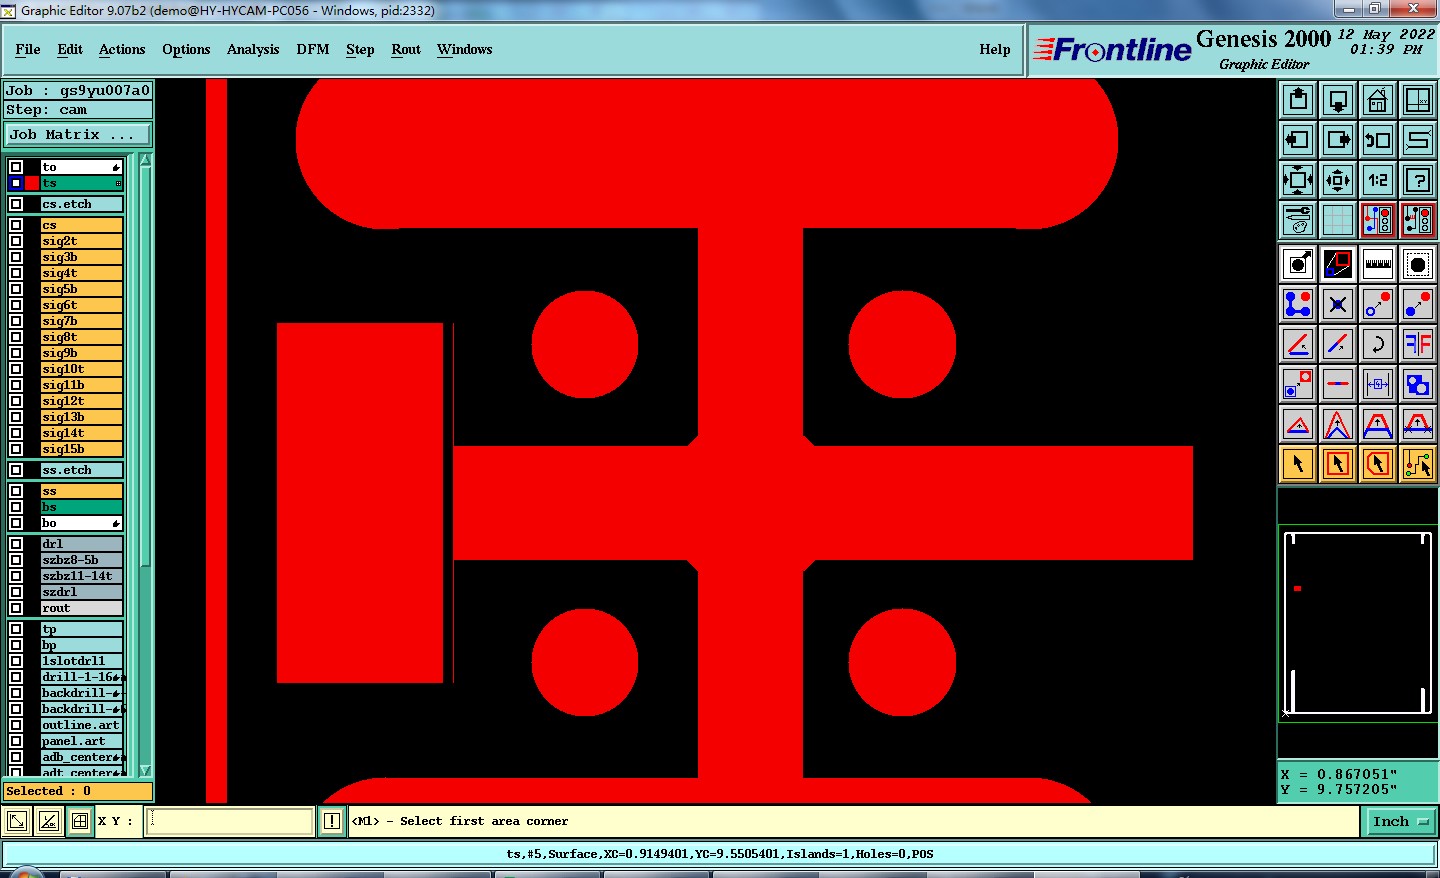Click the question mark help icon
The height and width of the screenshot is (878, 1440).
point(1418,180)
